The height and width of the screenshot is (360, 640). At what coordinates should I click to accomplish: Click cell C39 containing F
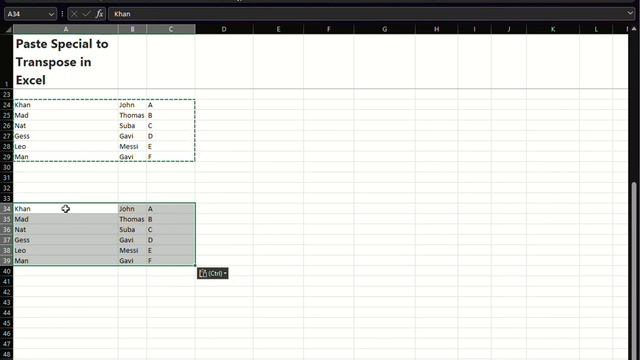coord(171,261)
